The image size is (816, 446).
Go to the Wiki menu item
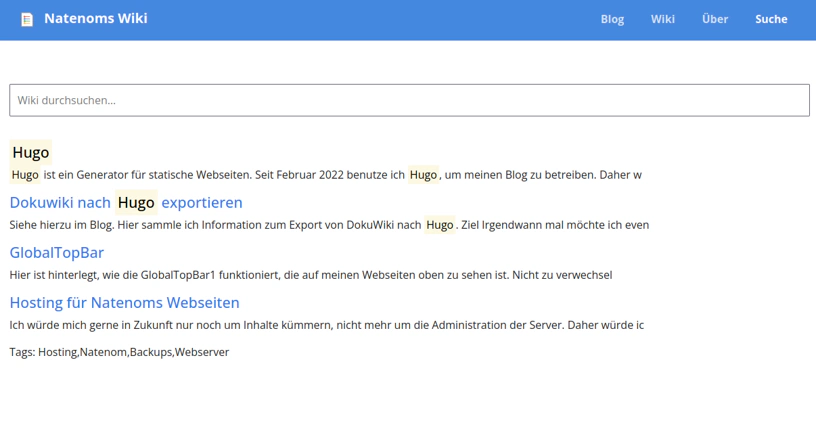click(662, 19)
